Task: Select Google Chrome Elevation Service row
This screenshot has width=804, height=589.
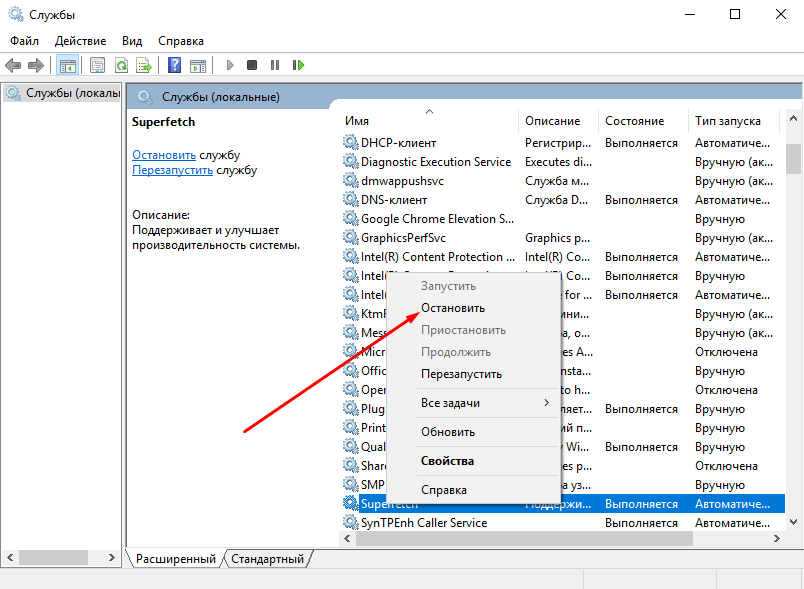Action: tap(562, 218)
